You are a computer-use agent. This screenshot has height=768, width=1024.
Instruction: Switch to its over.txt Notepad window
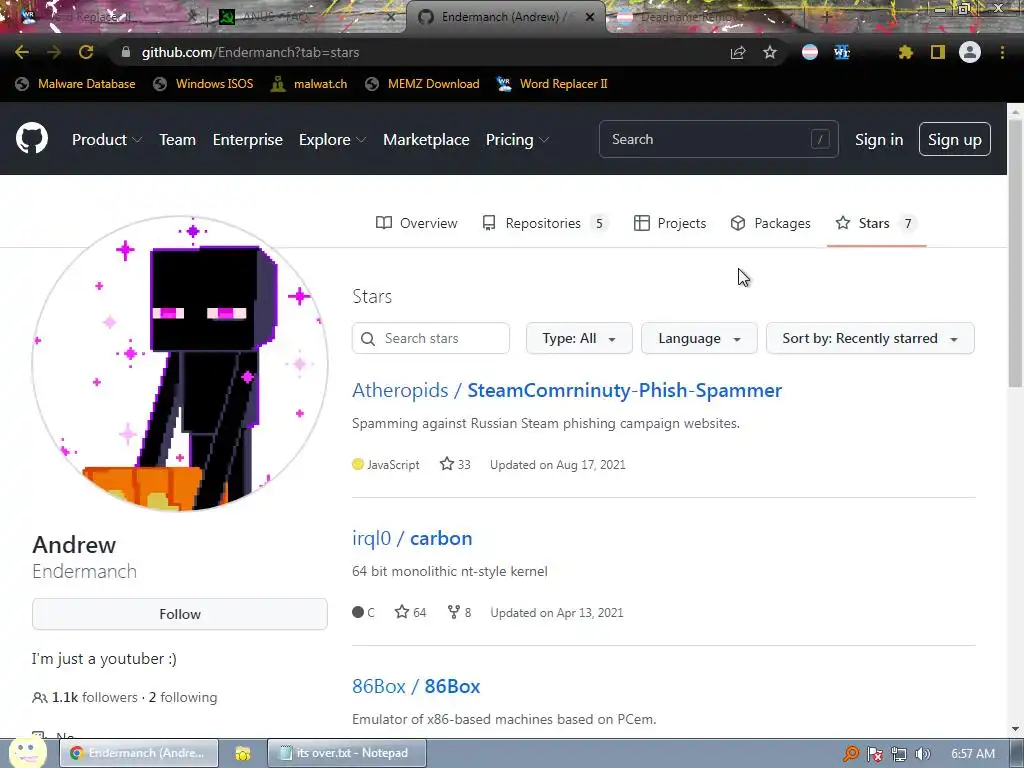click(347, 753)
